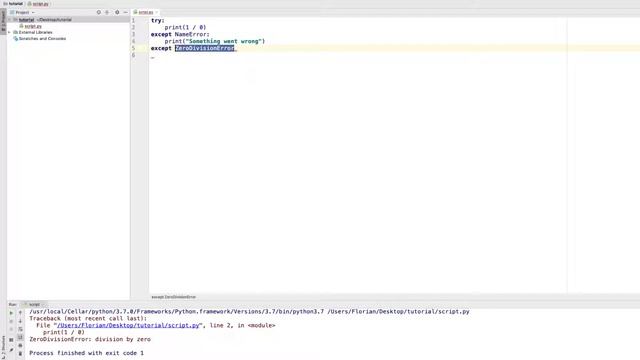Click the Stop process icon in Run panel
The image size is (640, 360).
pyautogui.click(x=11, y=321)
